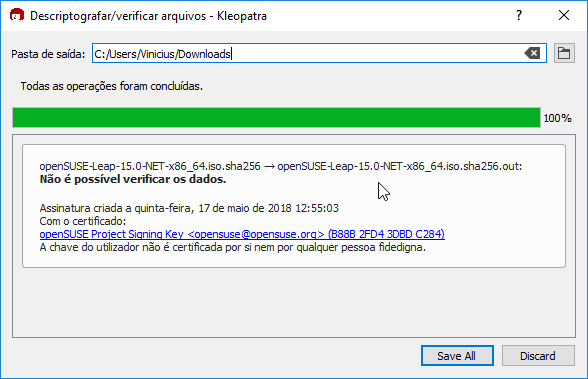Click the Save All button
Image resolution: width=588 pixels, height=379 pixels.
coord(457,355)
